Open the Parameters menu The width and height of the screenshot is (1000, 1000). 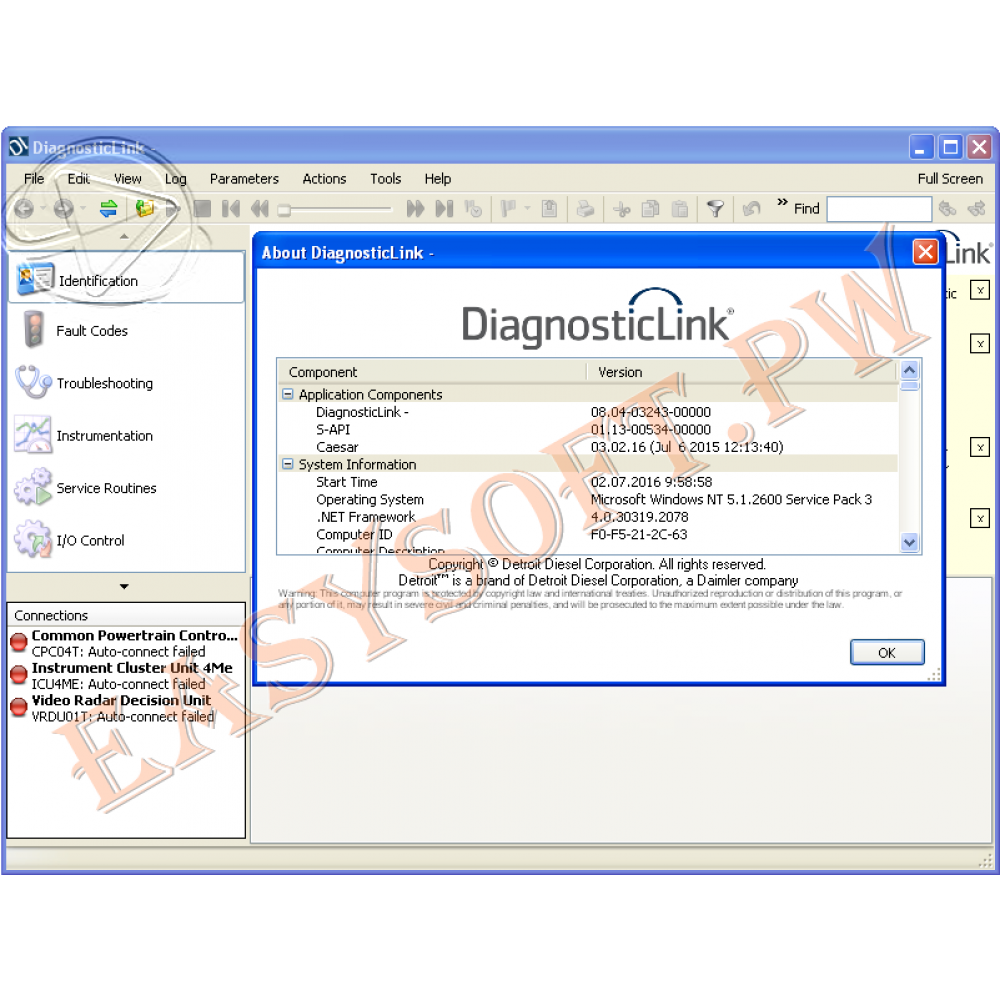coord(244,179)
